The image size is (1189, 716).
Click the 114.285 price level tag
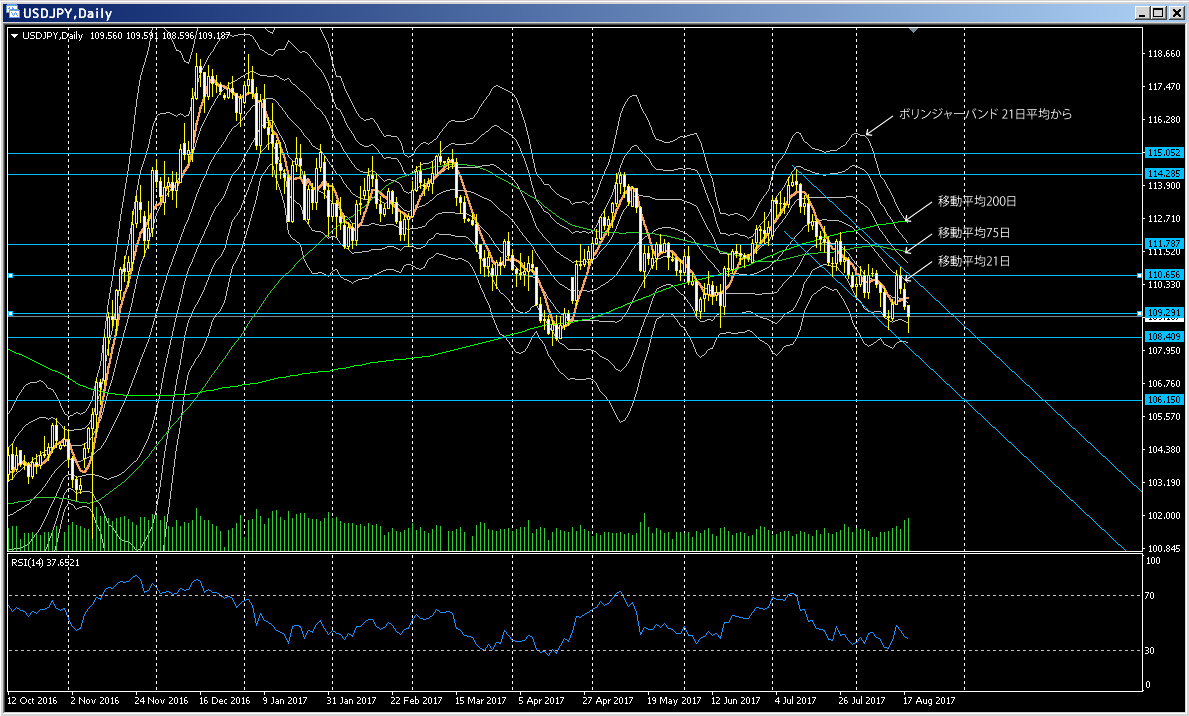point(1163,174)
